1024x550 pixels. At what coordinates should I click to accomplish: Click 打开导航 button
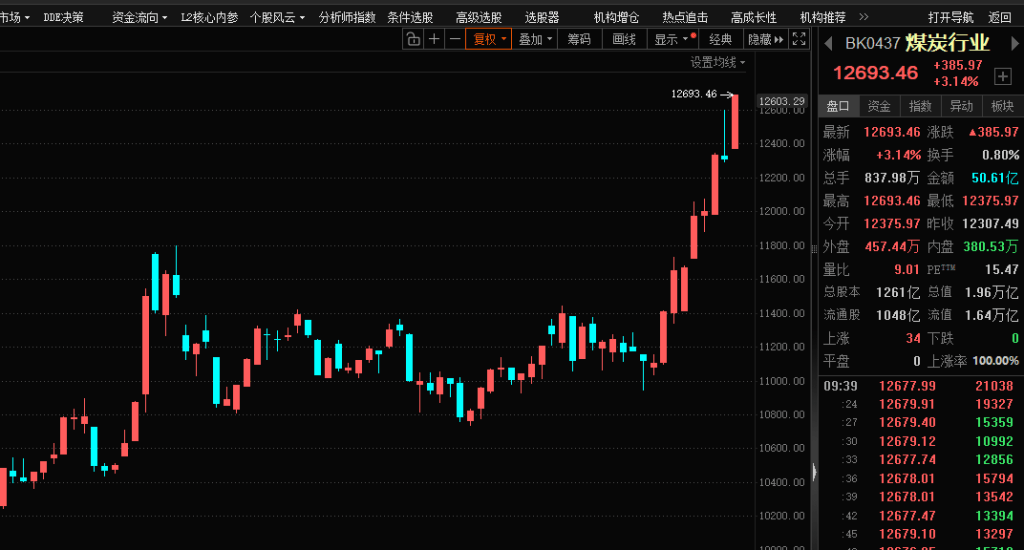coord(950,17)
